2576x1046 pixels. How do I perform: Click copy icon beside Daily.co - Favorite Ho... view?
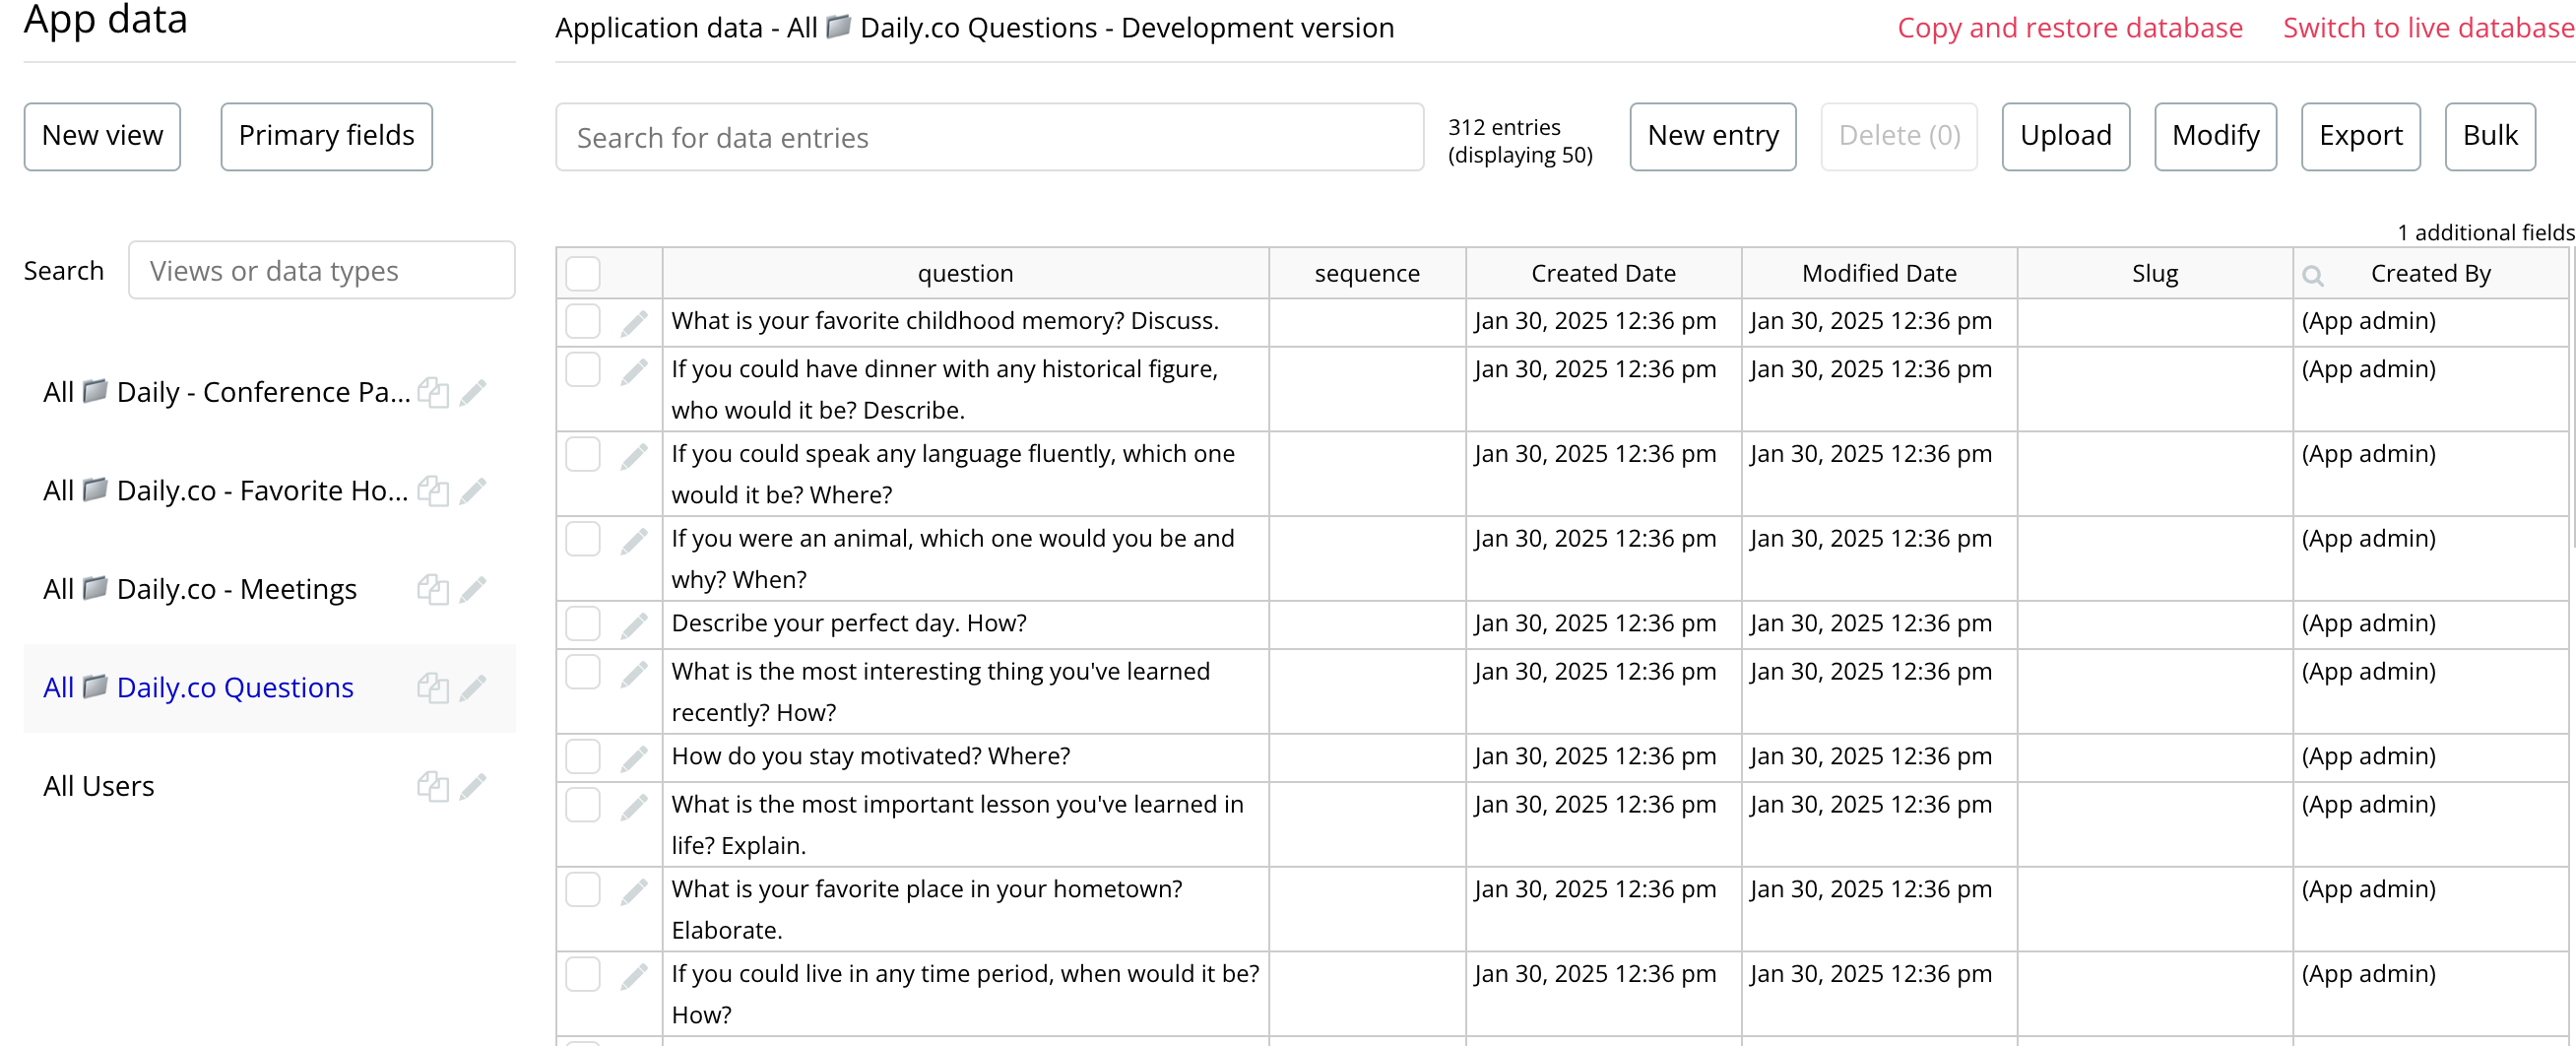click(432, 491)
